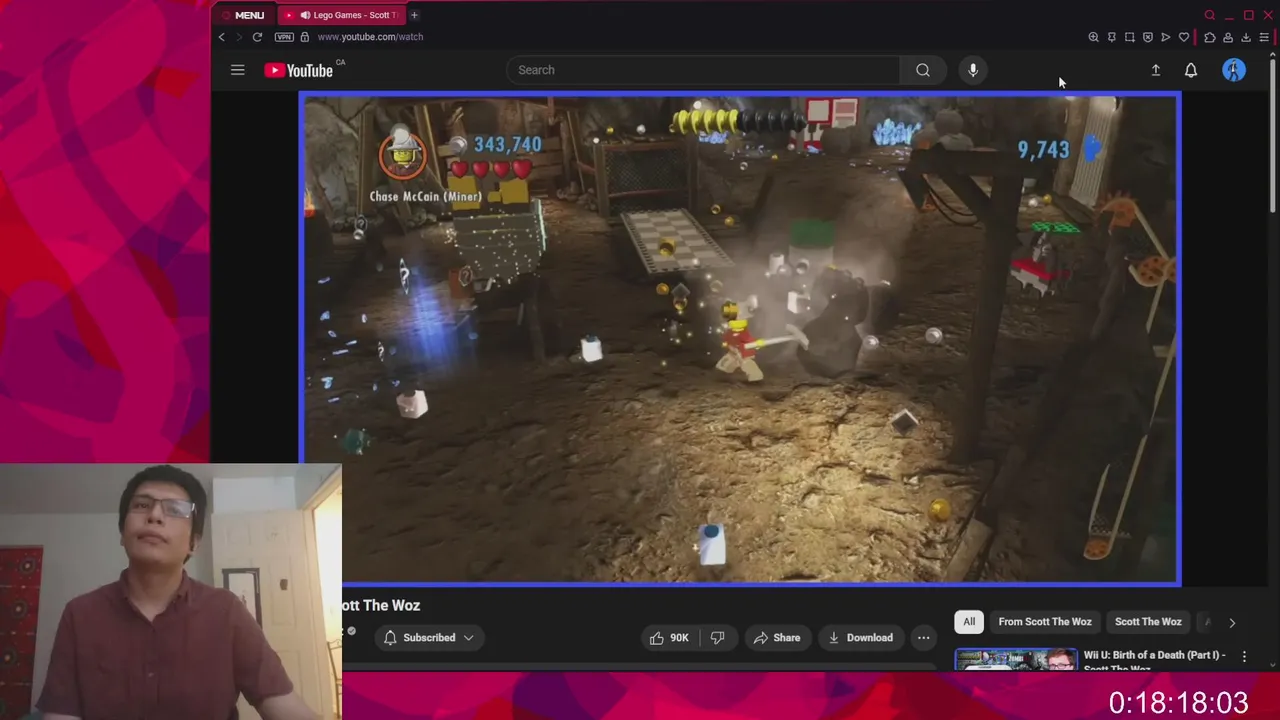Bookmark page with the heart icon
This screenshot has width=1280, height=720.
[x=1184, y=37]
